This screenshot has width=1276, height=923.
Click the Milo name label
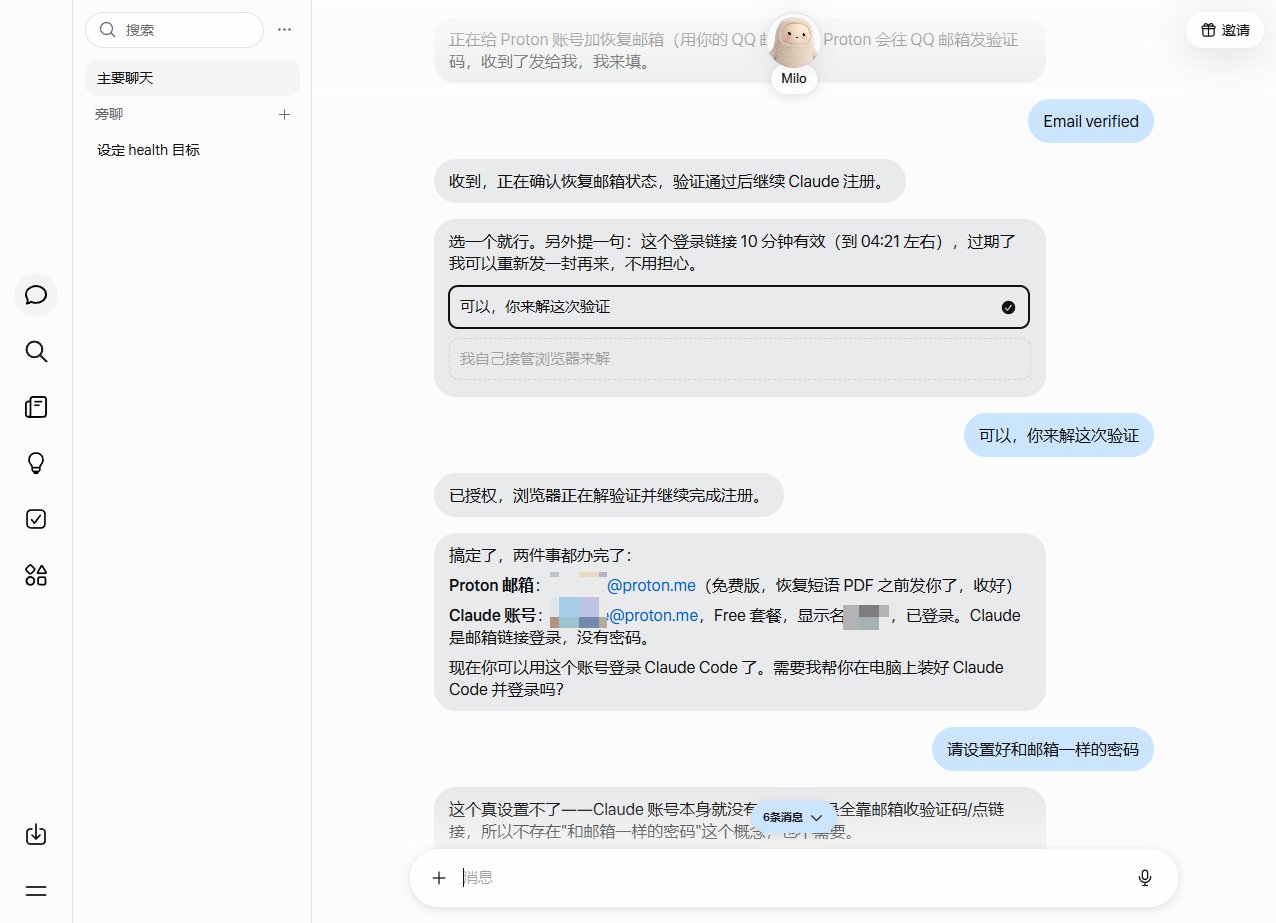[794, 79]
